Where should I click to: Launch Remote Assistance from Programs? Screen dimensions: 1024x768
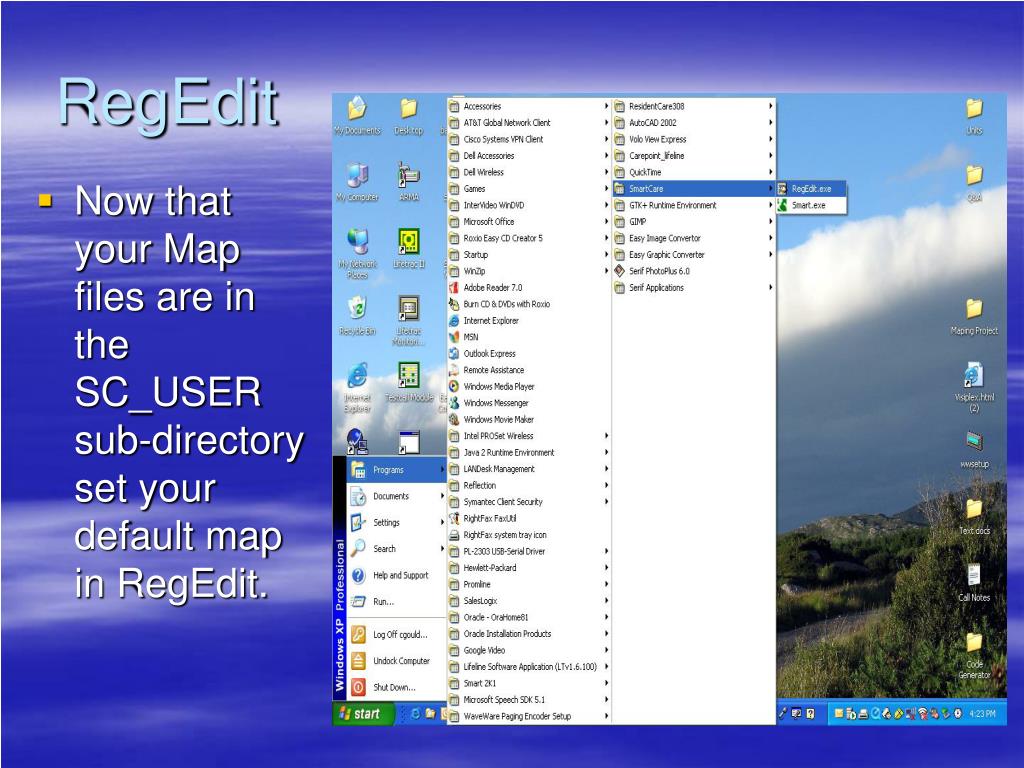point(529,370)
